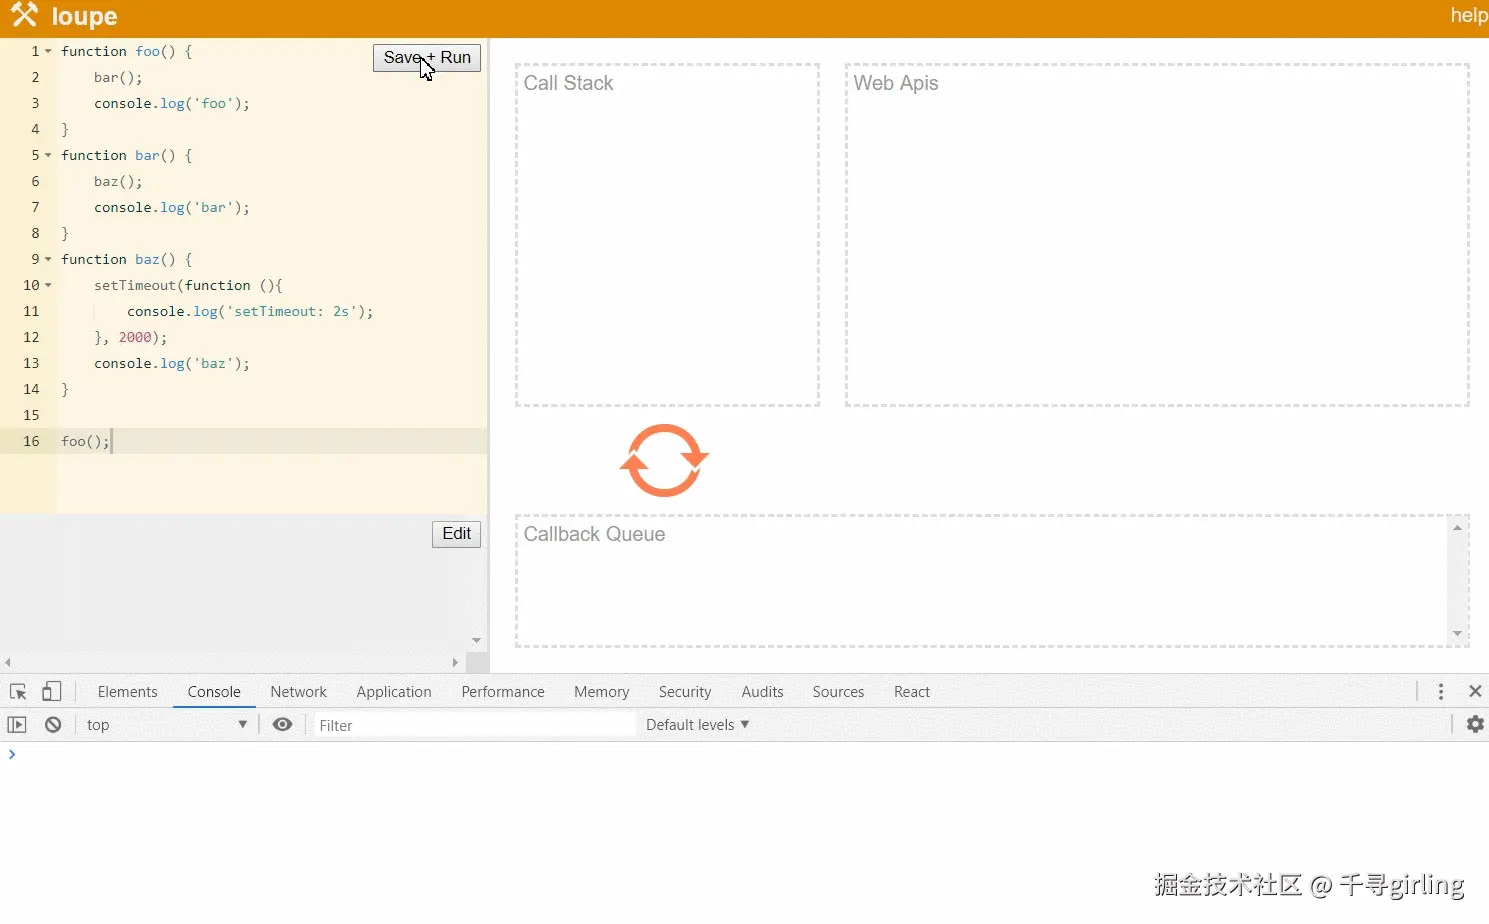Collapse the baz function fold arrow
Viewport: 1489px width, 924px height.
(48, 260)
